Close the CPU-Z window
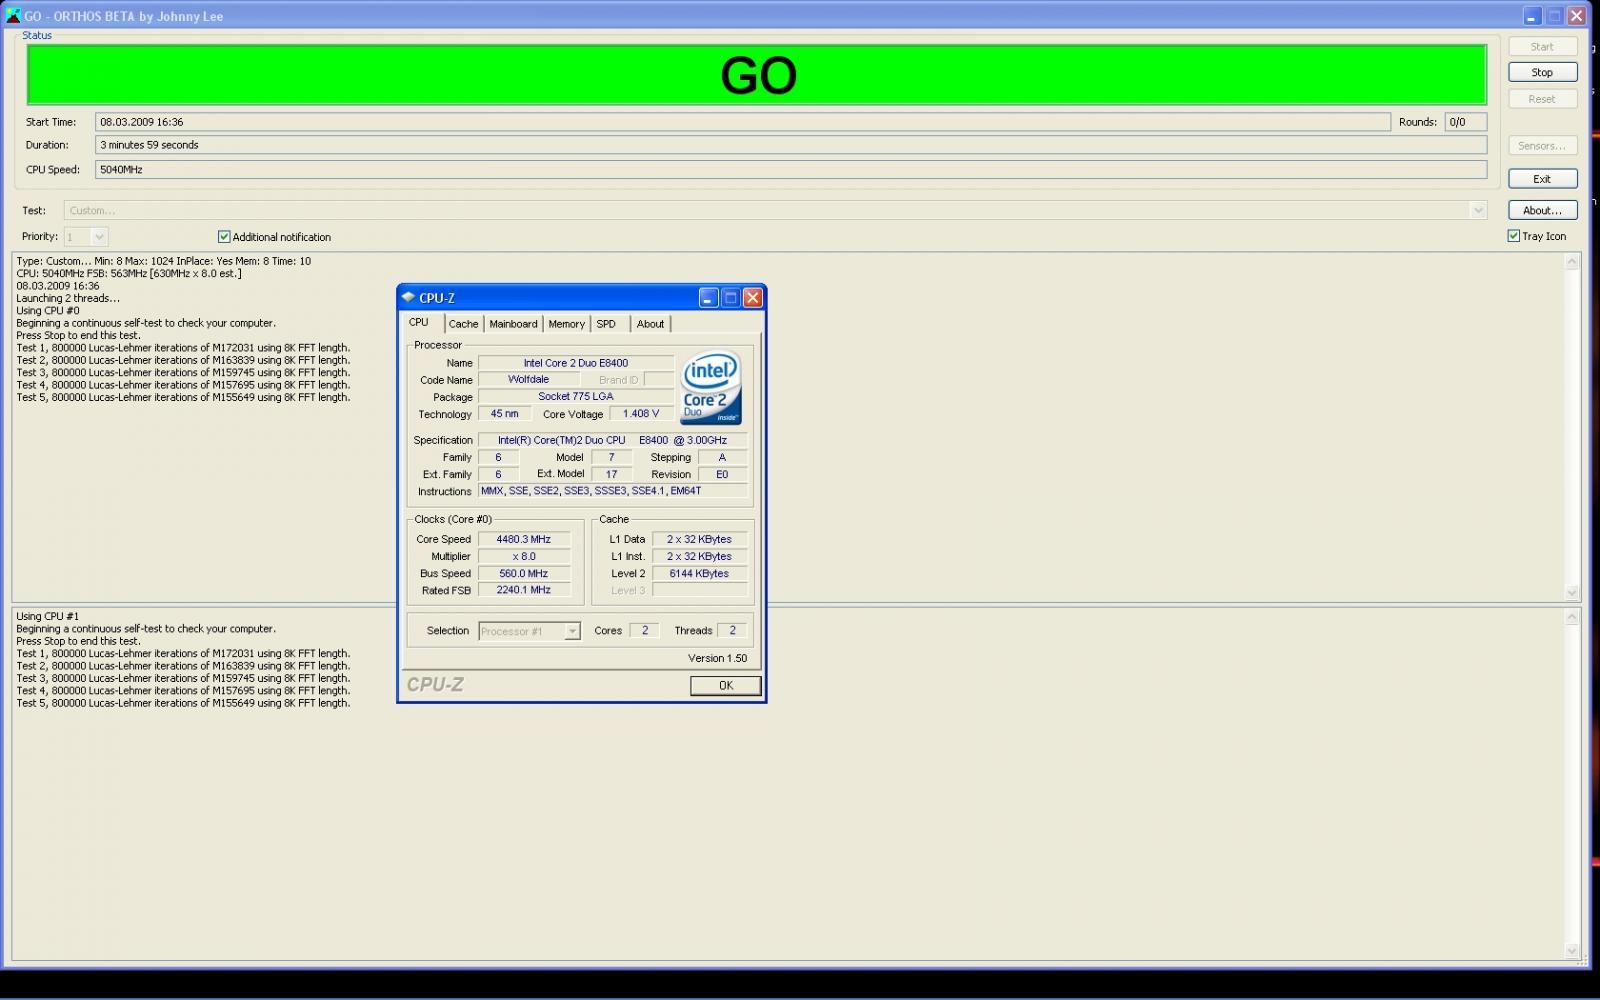Screen dimensions: 1600x1000 [x=753, y=297]
